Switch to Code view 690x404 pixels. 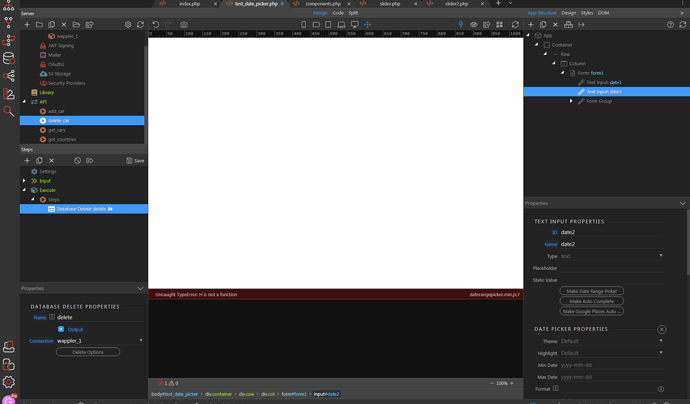(x=338, y=13)
